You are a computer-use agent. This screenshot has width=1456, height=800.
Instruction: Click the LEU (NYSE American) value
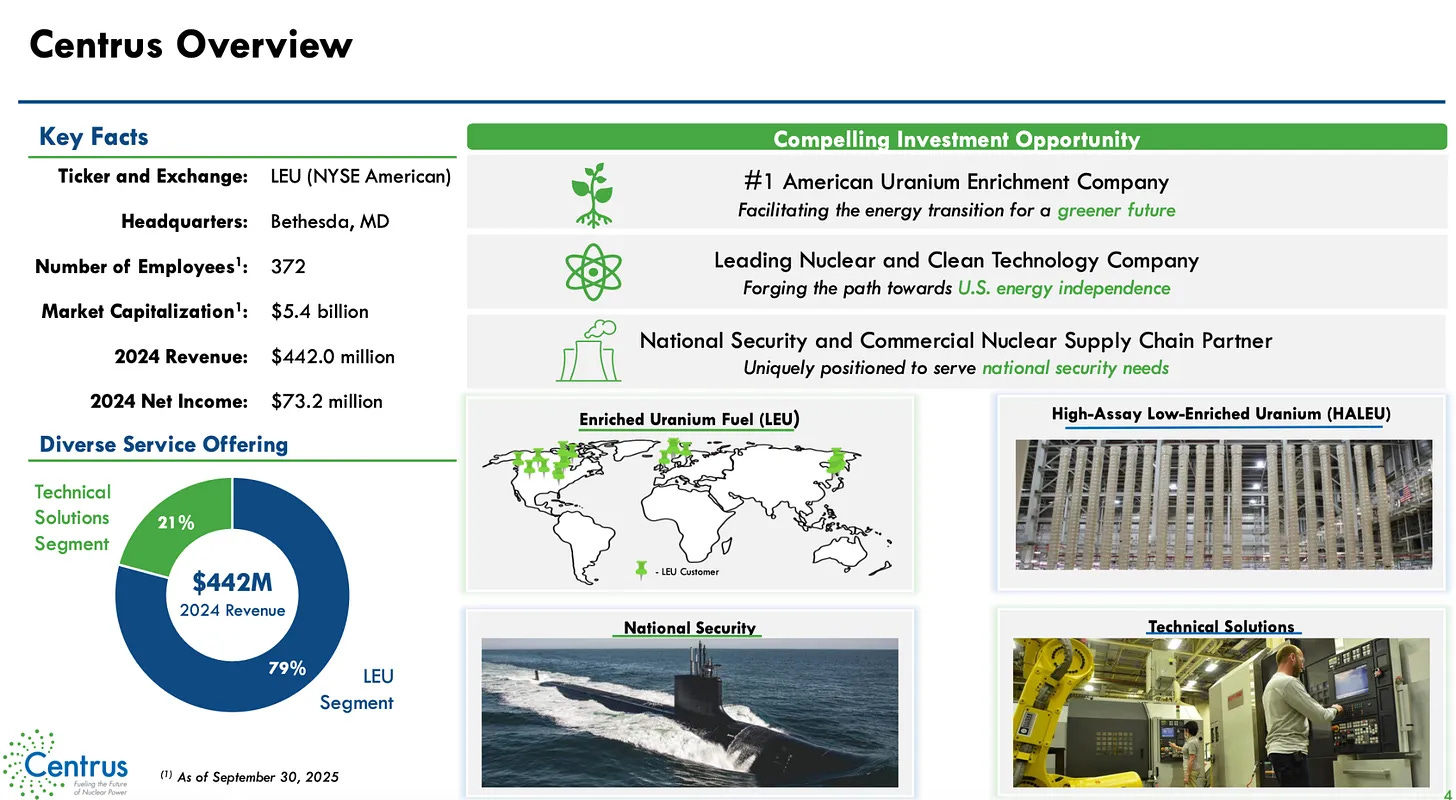click(x=361, y=177)
